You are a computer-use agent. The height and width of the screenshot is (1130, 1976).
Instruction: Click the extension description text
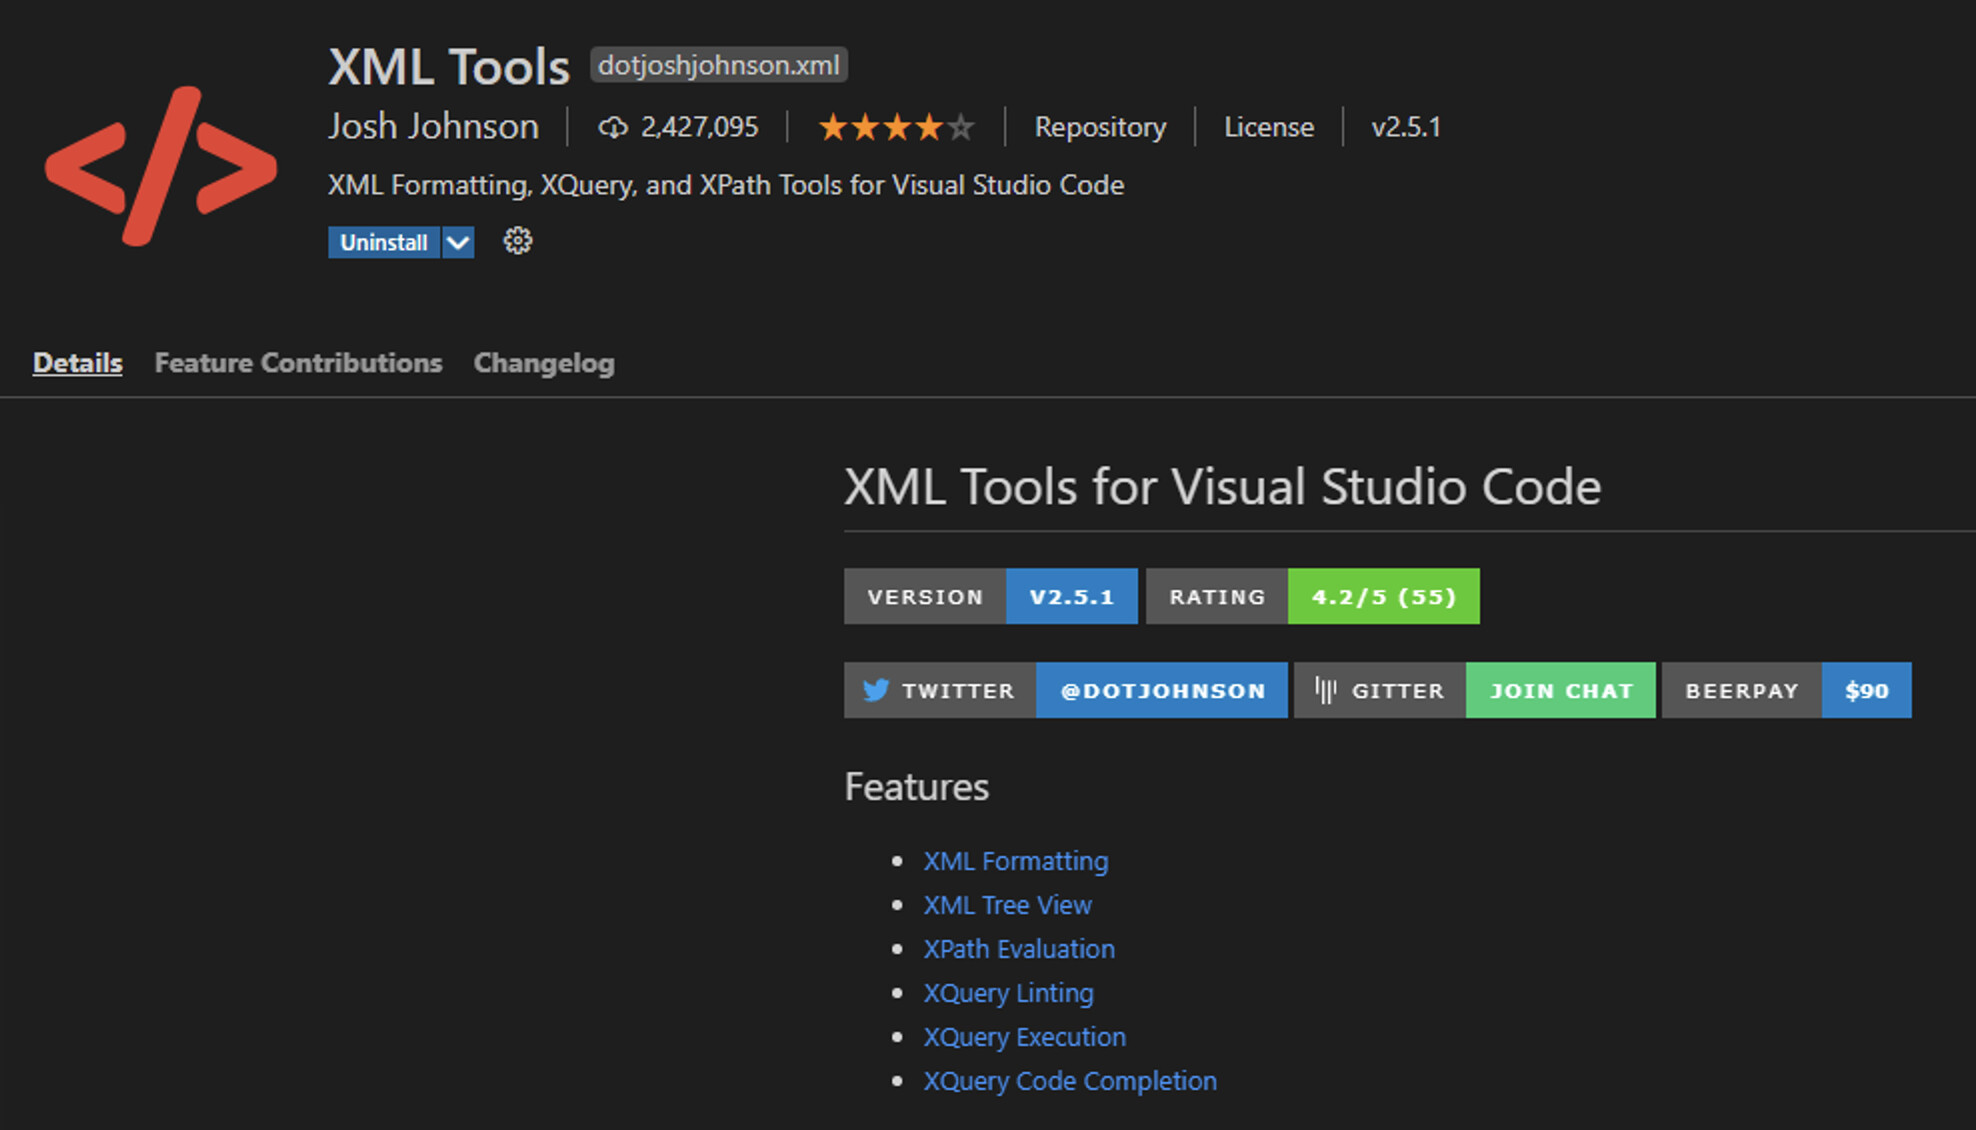726,185
